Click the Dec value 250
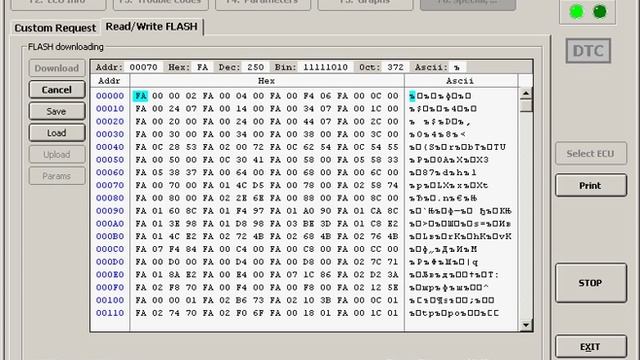This screenshot has width=640, height=360. tap(255, 67)
